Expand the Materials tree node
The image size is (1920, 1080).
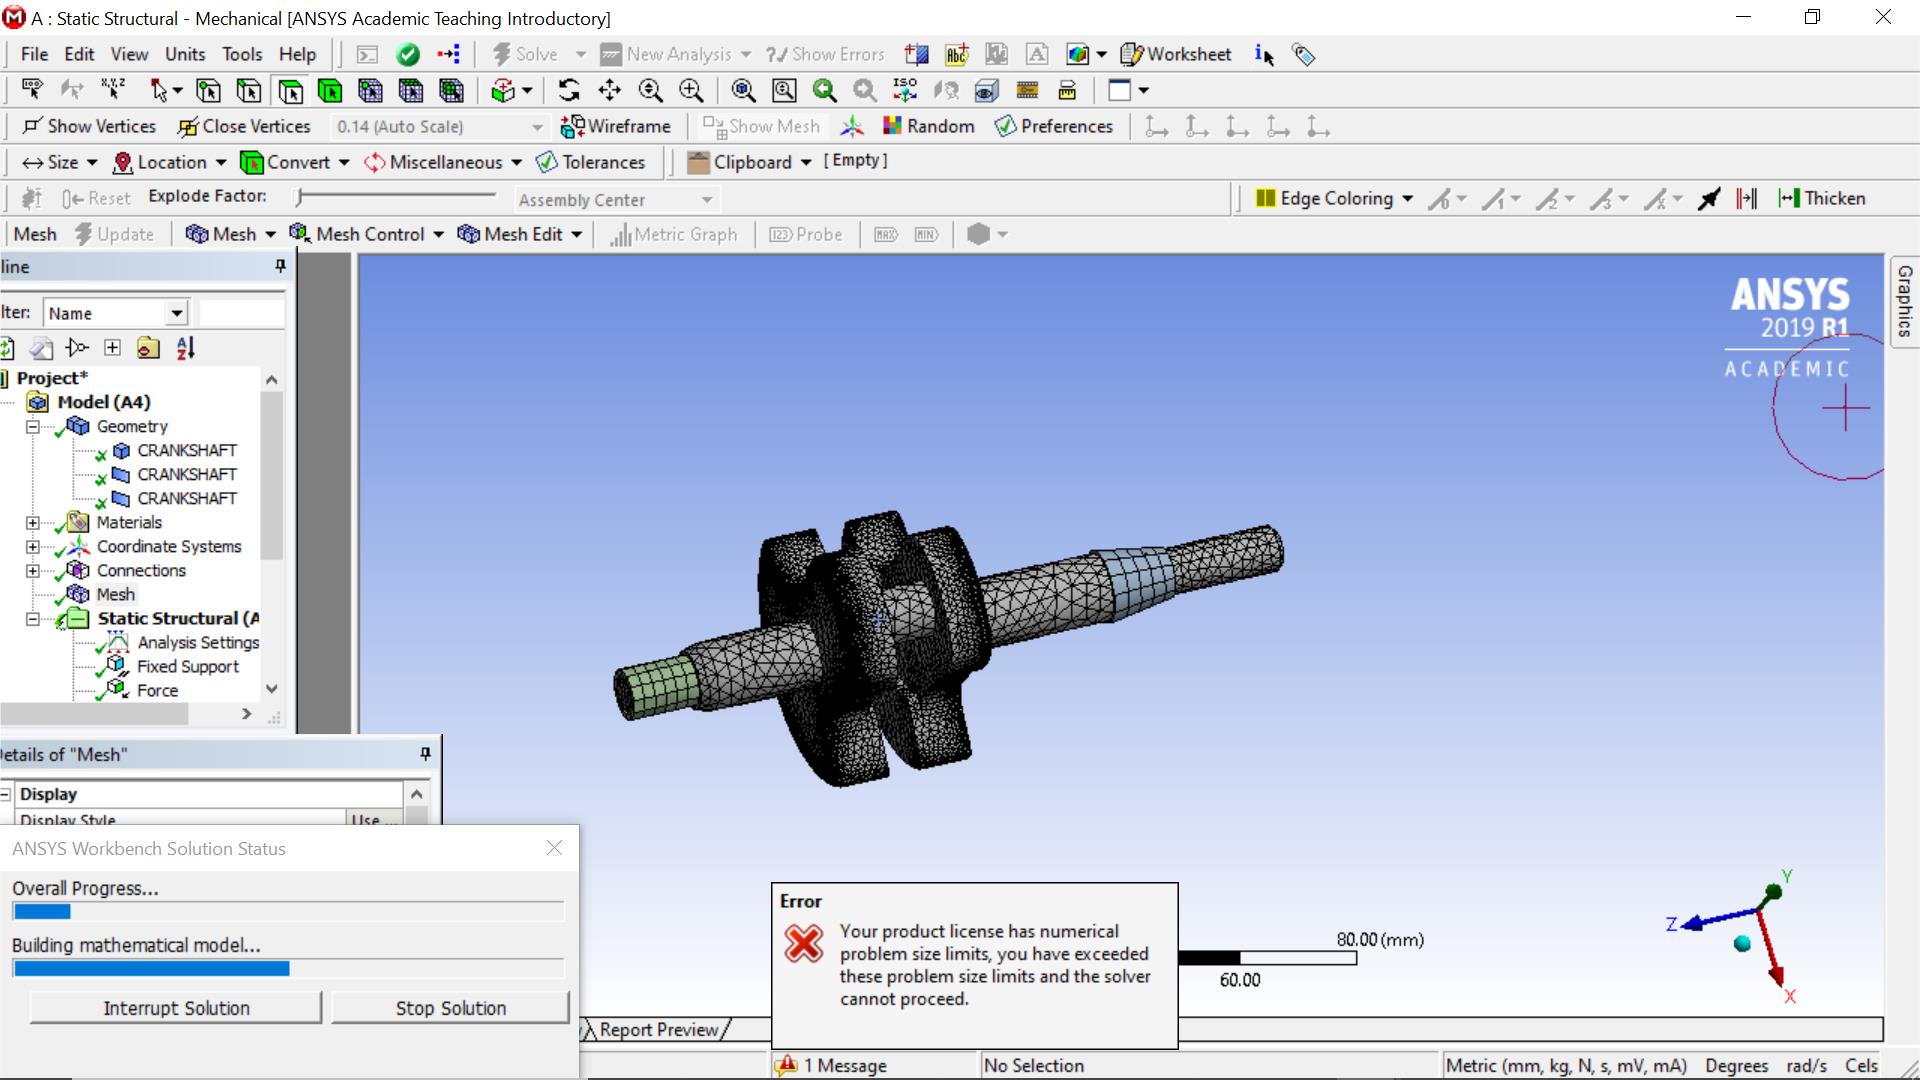pos(33,523)
